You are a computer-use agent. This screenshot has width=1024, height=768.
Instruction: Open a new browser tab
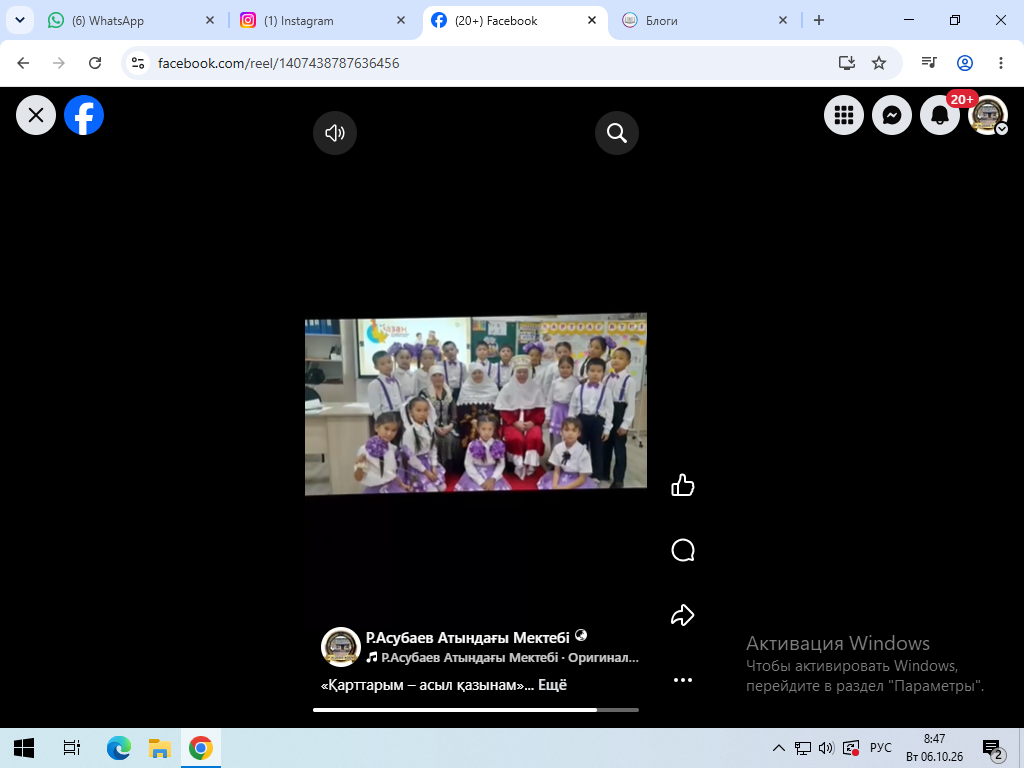point(819,21)
